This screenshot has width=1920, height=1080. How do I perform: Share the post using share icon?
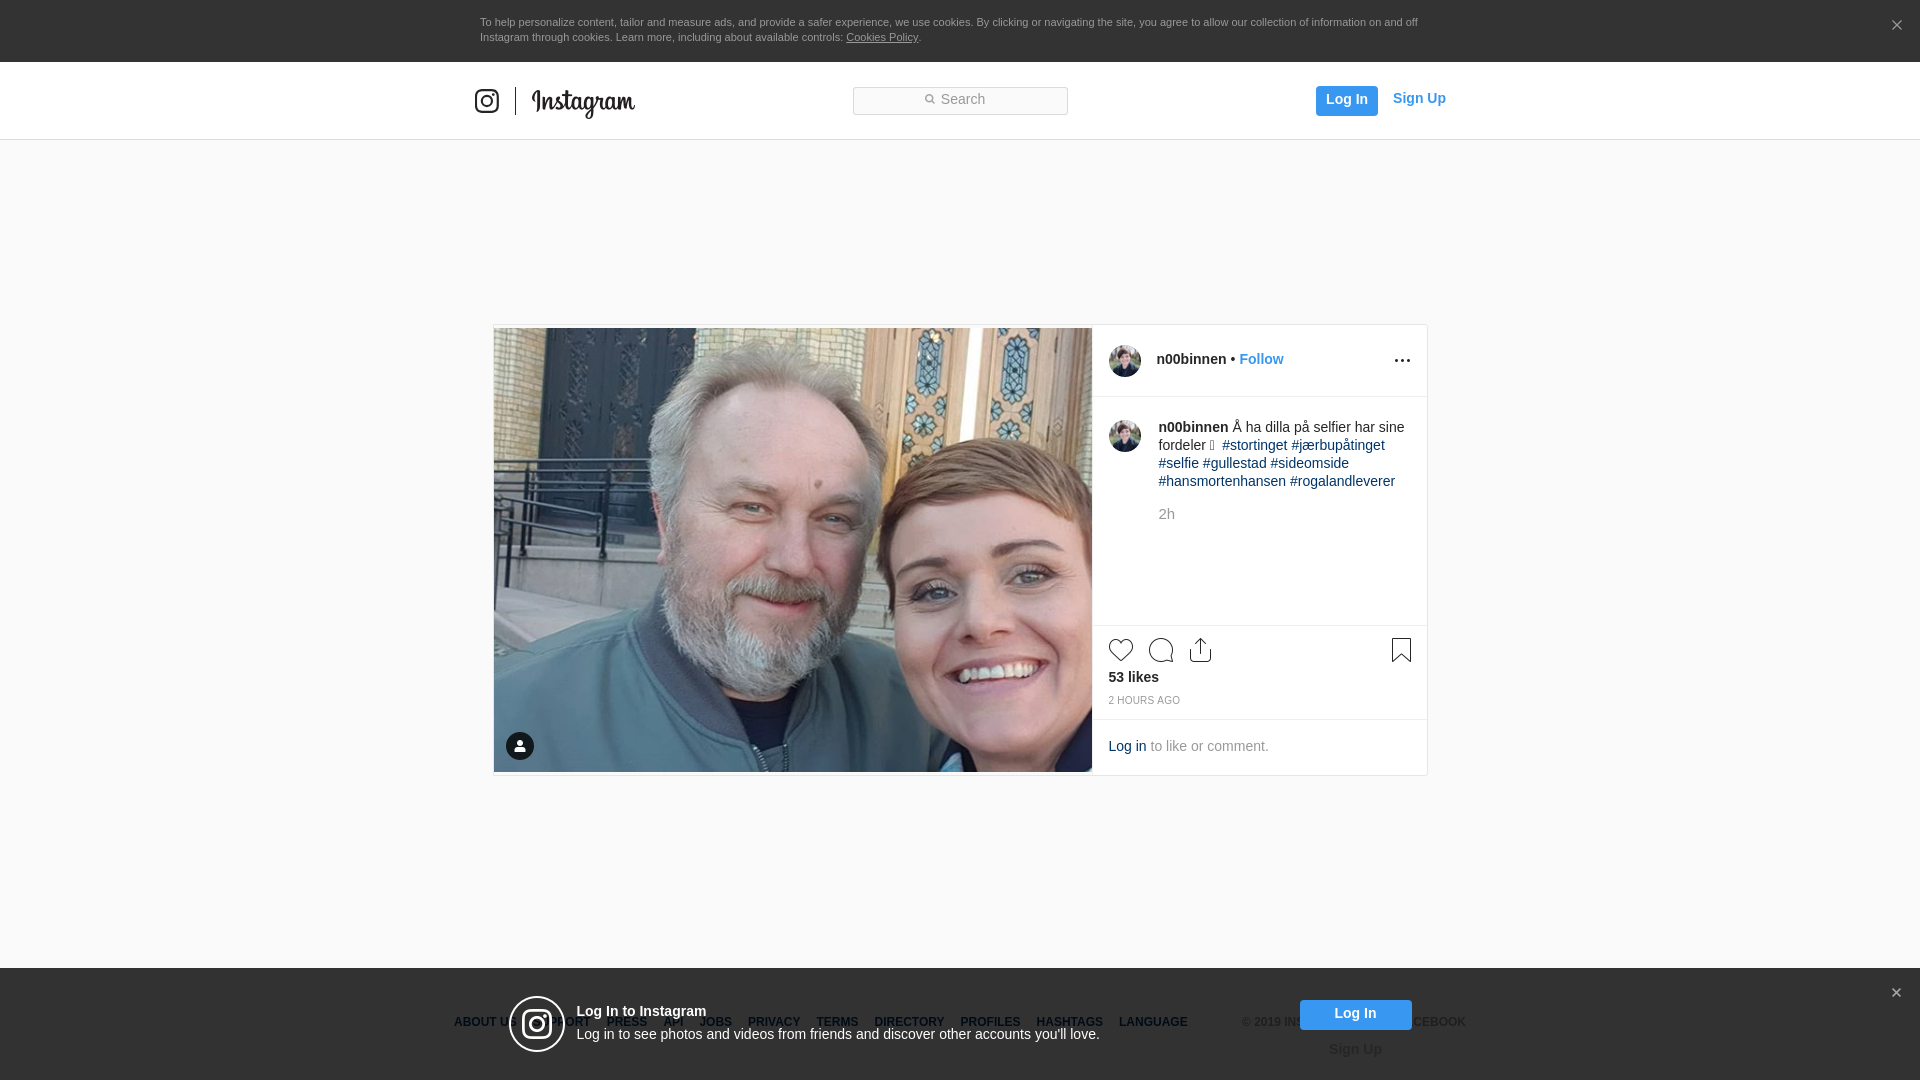pyautogui.click(x=1201, y=650)
